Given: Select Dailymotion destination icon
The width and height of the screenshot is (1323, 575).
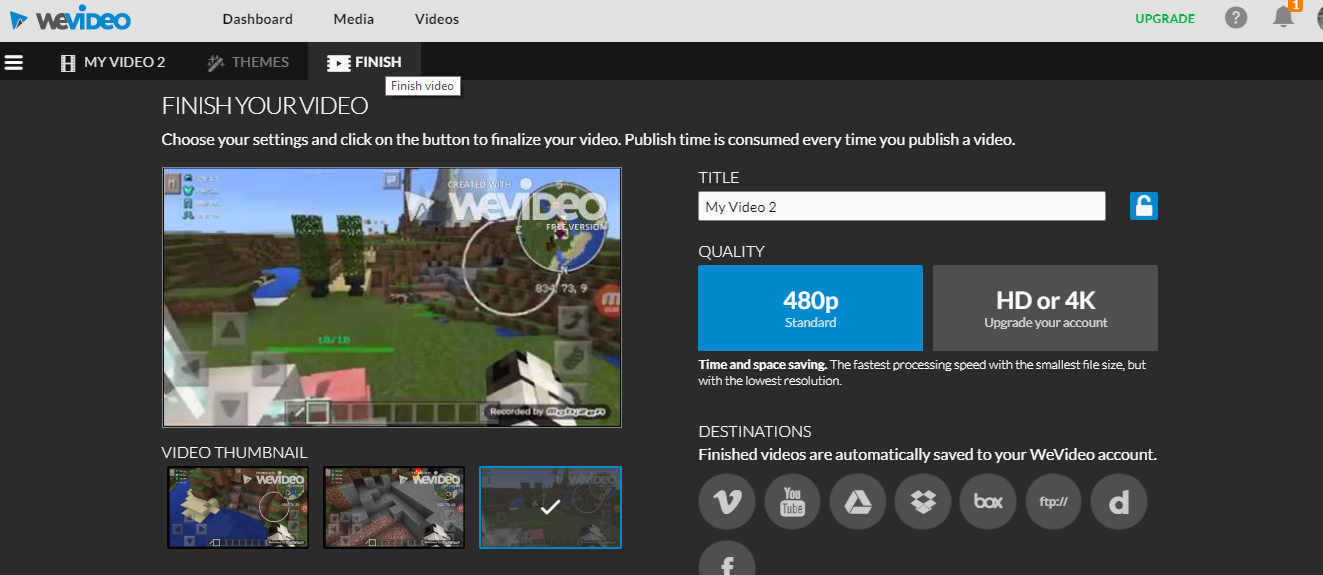Looking at the screenshot, I should [x=1119, y=502].
